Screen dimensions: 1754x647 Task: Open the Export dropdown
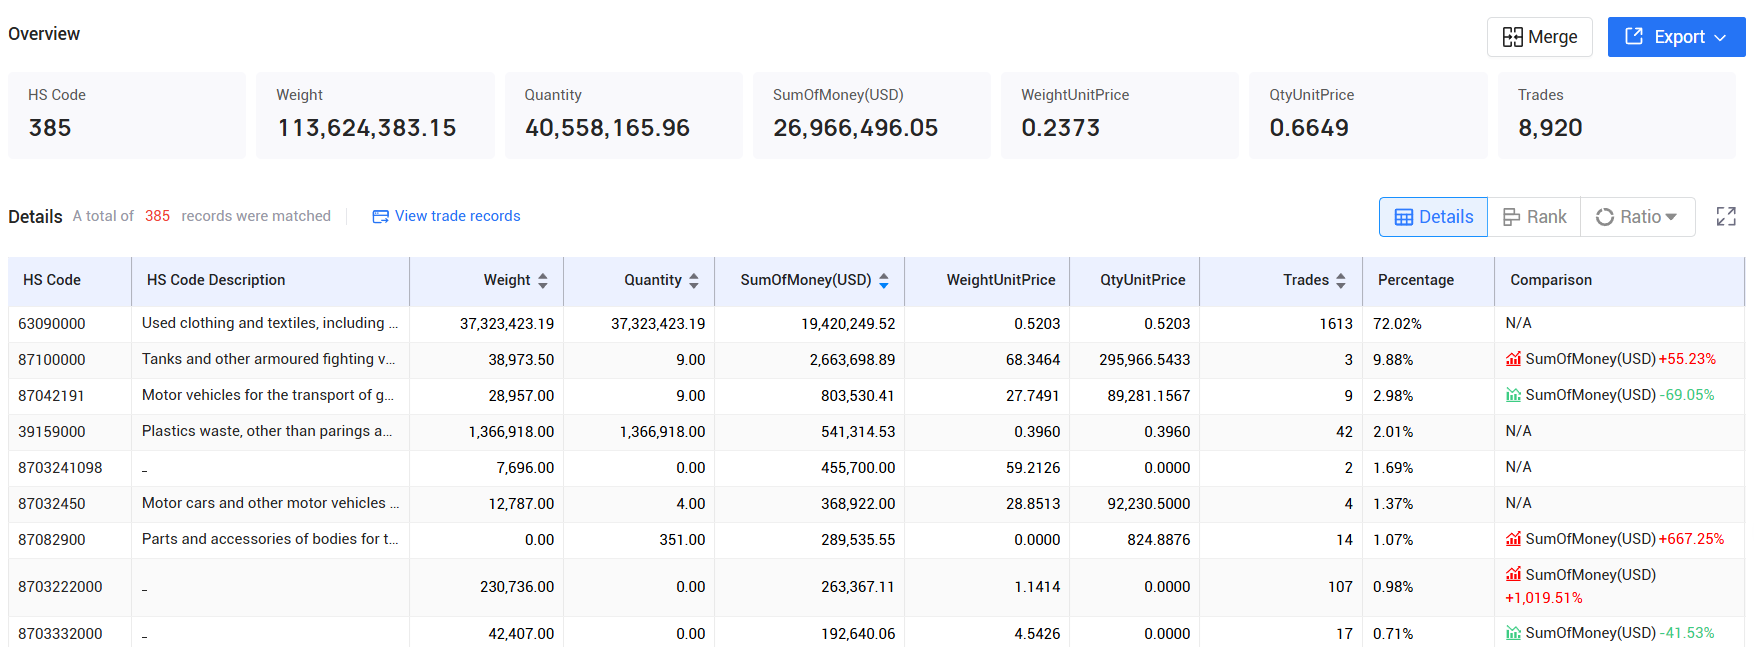click(1676, 37)
